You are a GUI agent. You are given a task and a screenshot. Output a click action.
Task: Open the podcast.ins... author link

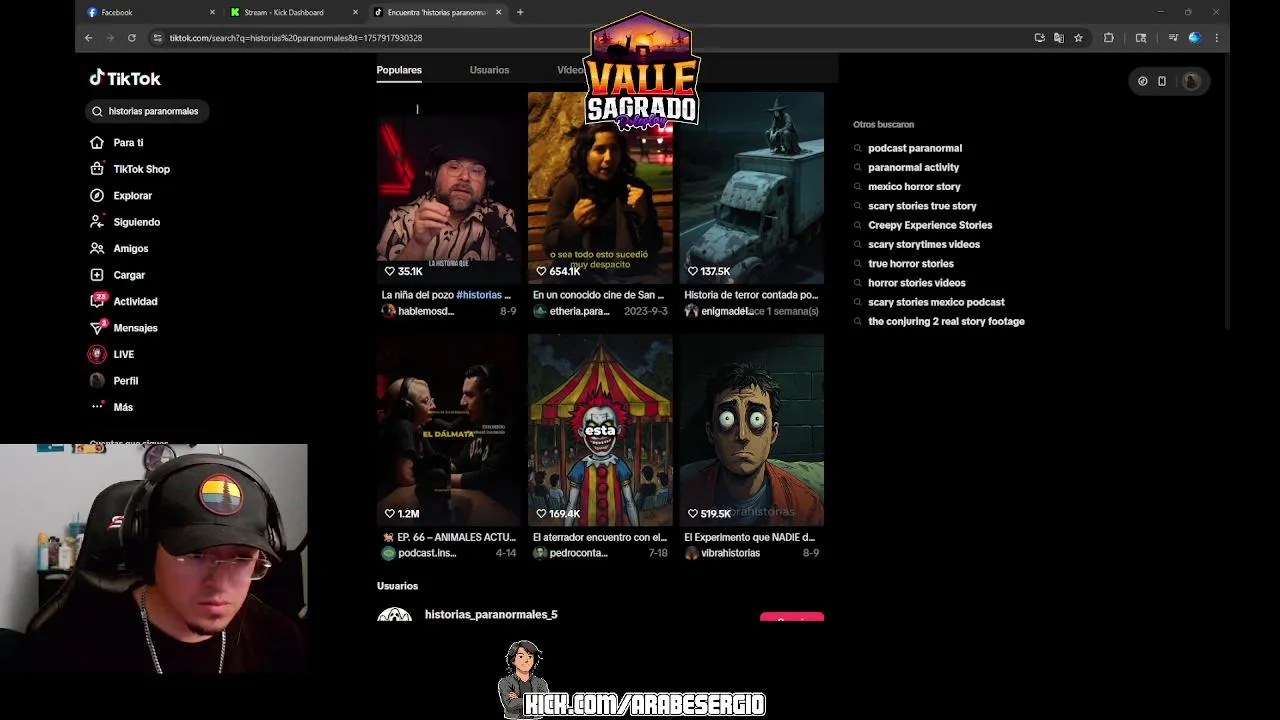pos(427,553)
